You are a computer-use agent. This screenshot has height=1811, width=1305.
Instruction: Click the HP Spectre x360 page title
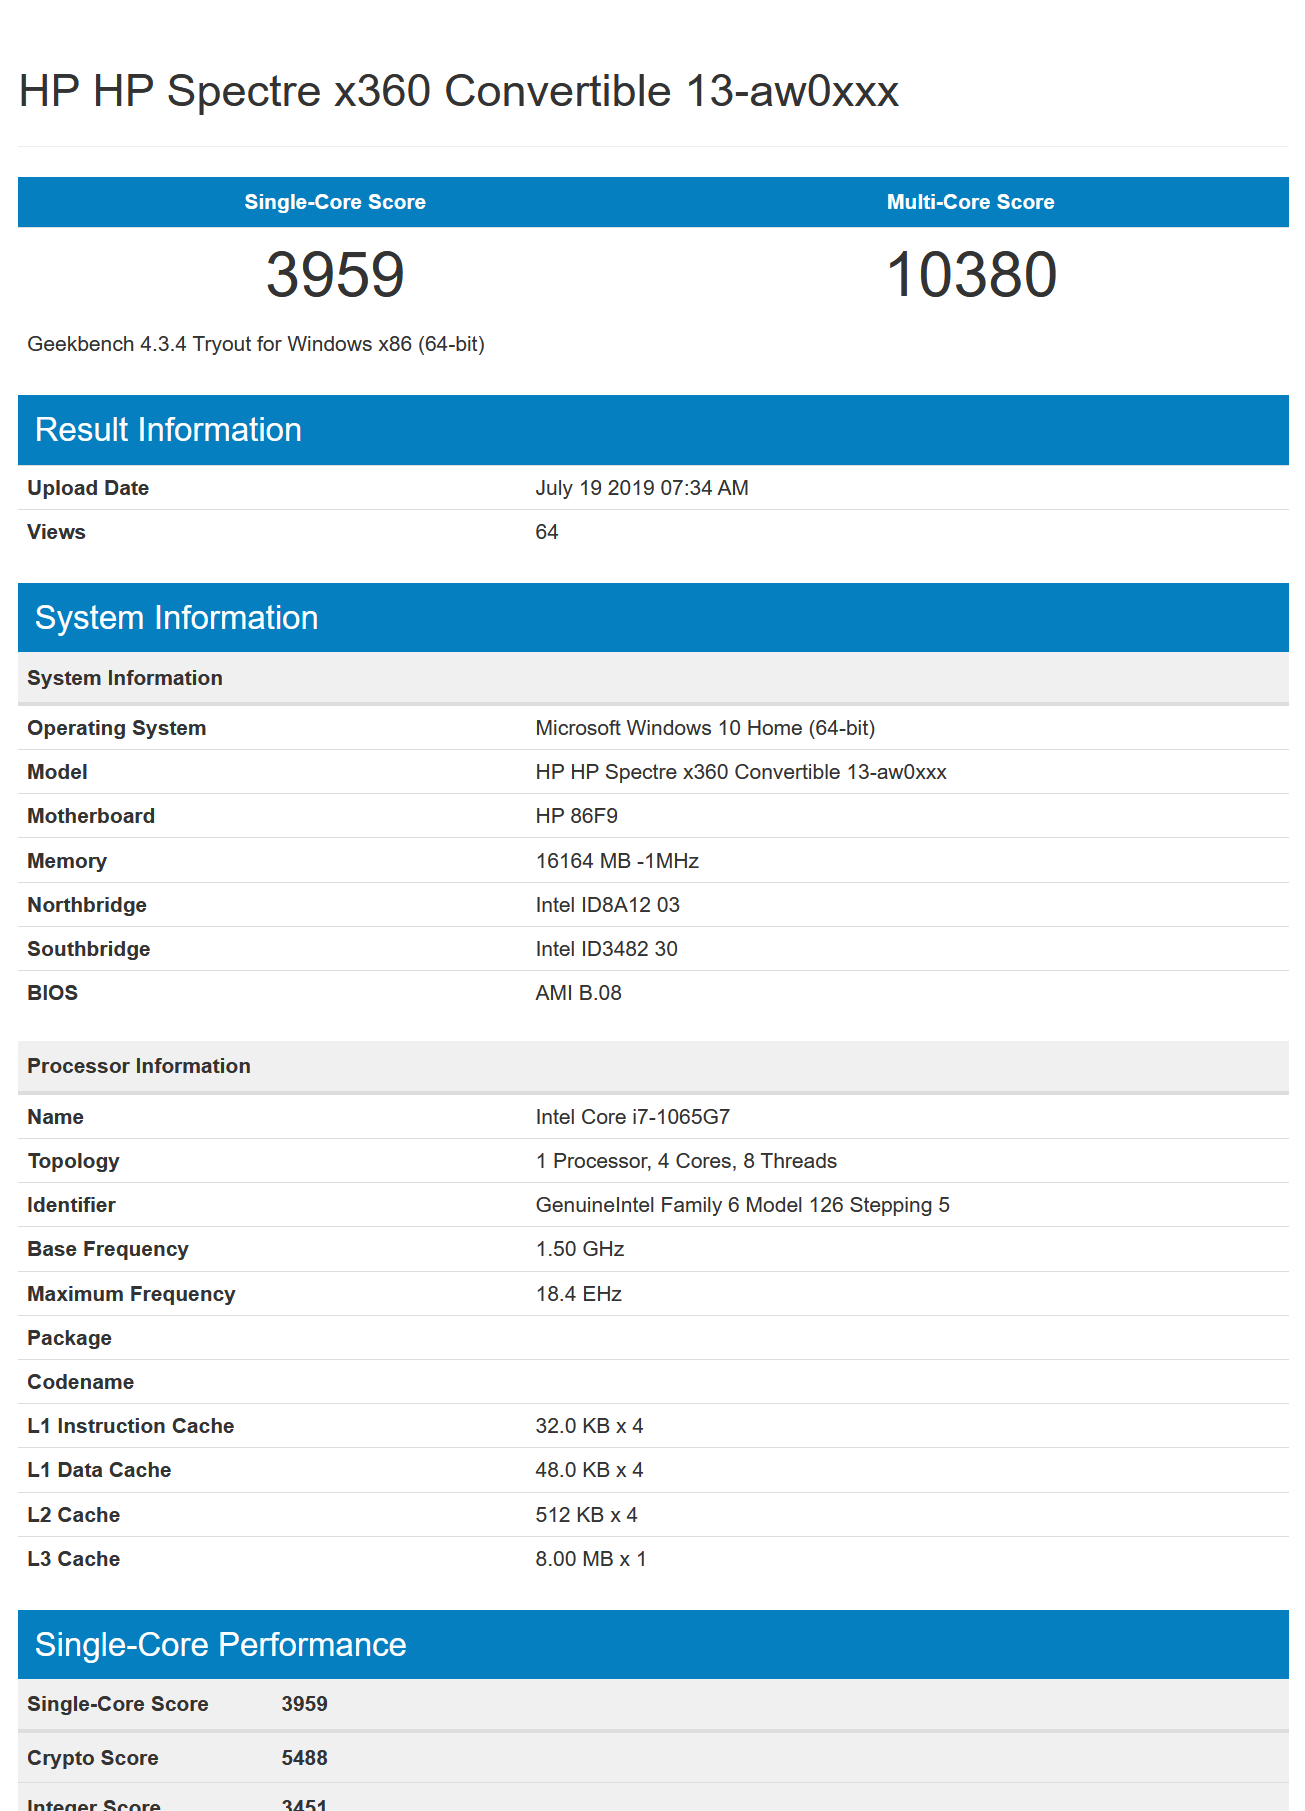[458, 91]
